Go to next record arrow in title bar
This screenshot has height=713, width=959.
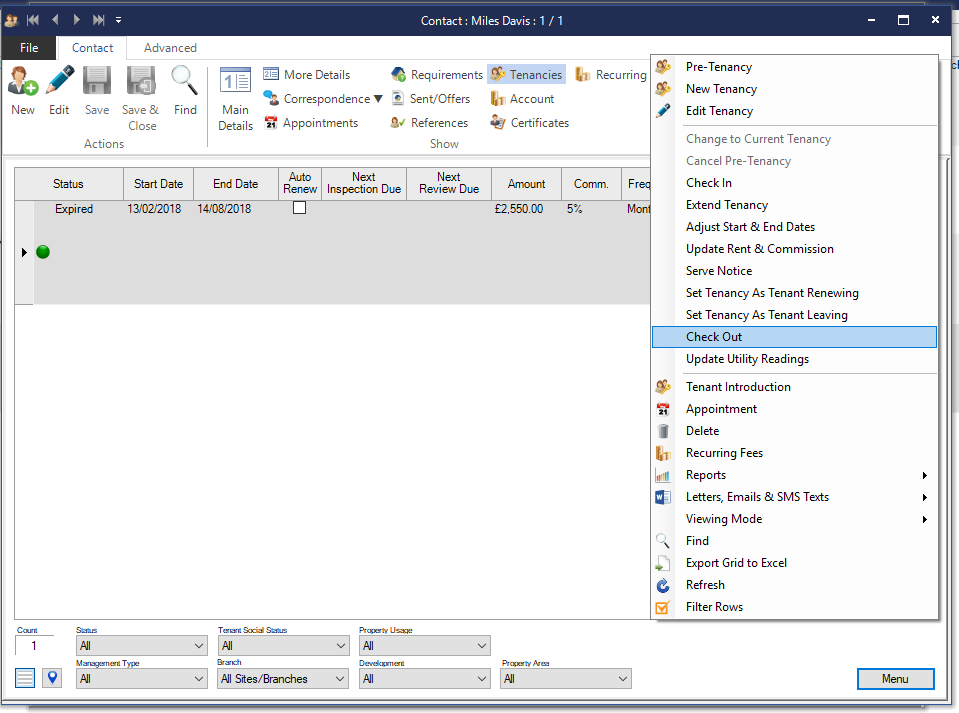[x=77, y=20]
